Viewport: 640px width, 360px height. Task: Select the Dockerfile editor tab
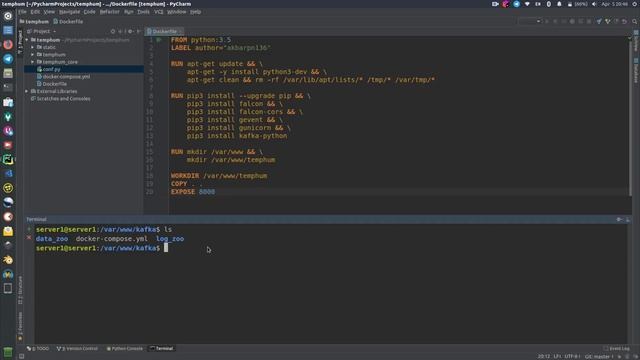(x=164, y=31)
